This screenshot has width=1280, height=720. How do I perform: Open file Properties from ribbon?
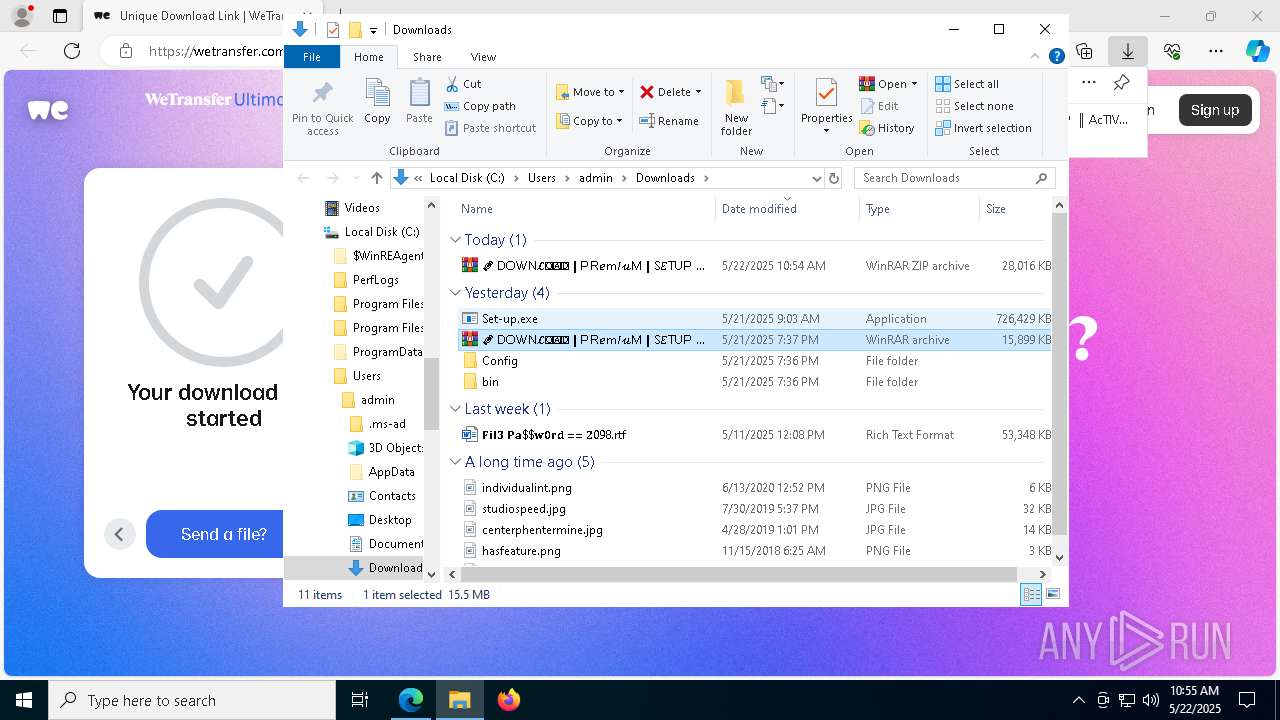coord(826,105)
